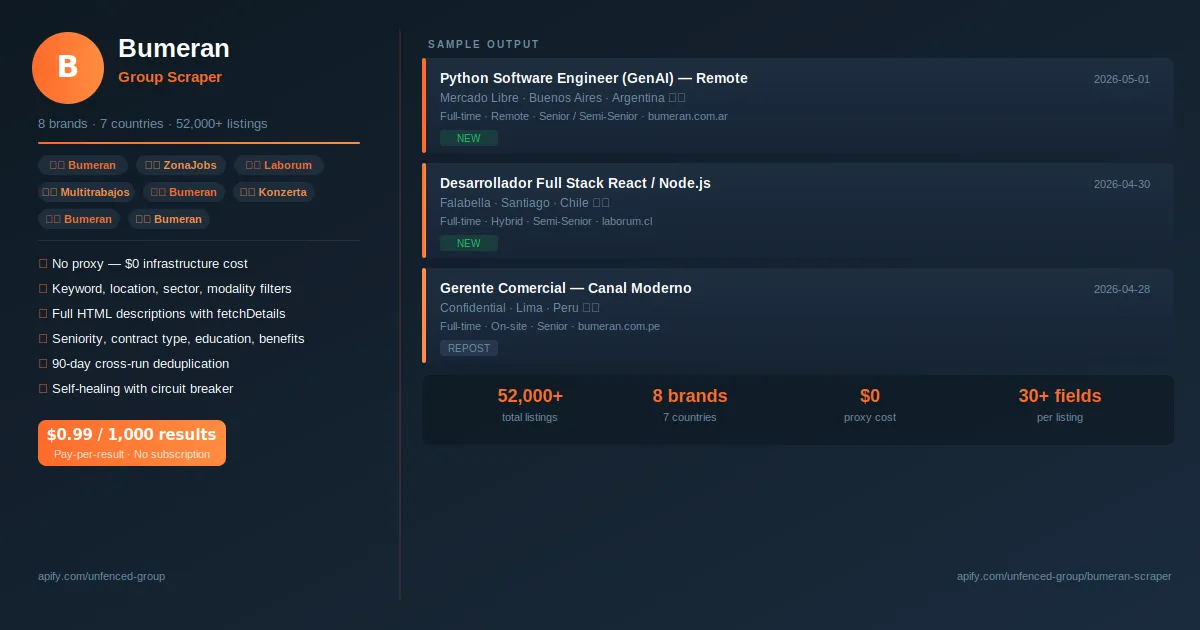Viewport: 1200px width, 630px height.
Task: Select the date 2026-05-01
Action: pos(1122,79)
